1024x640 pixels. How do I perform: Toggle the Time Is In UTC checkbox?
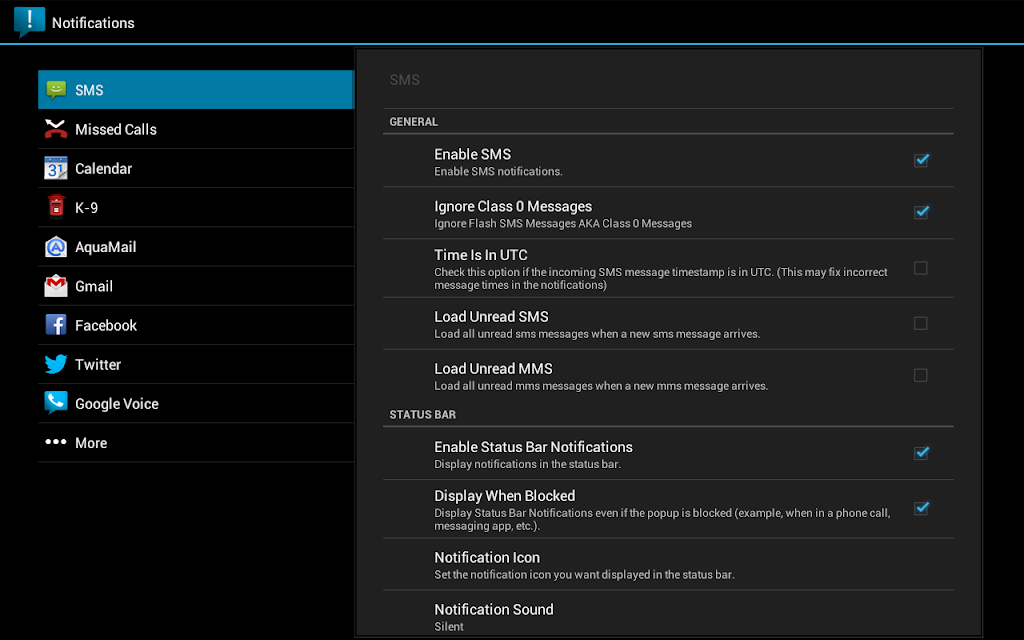[921, 268]
